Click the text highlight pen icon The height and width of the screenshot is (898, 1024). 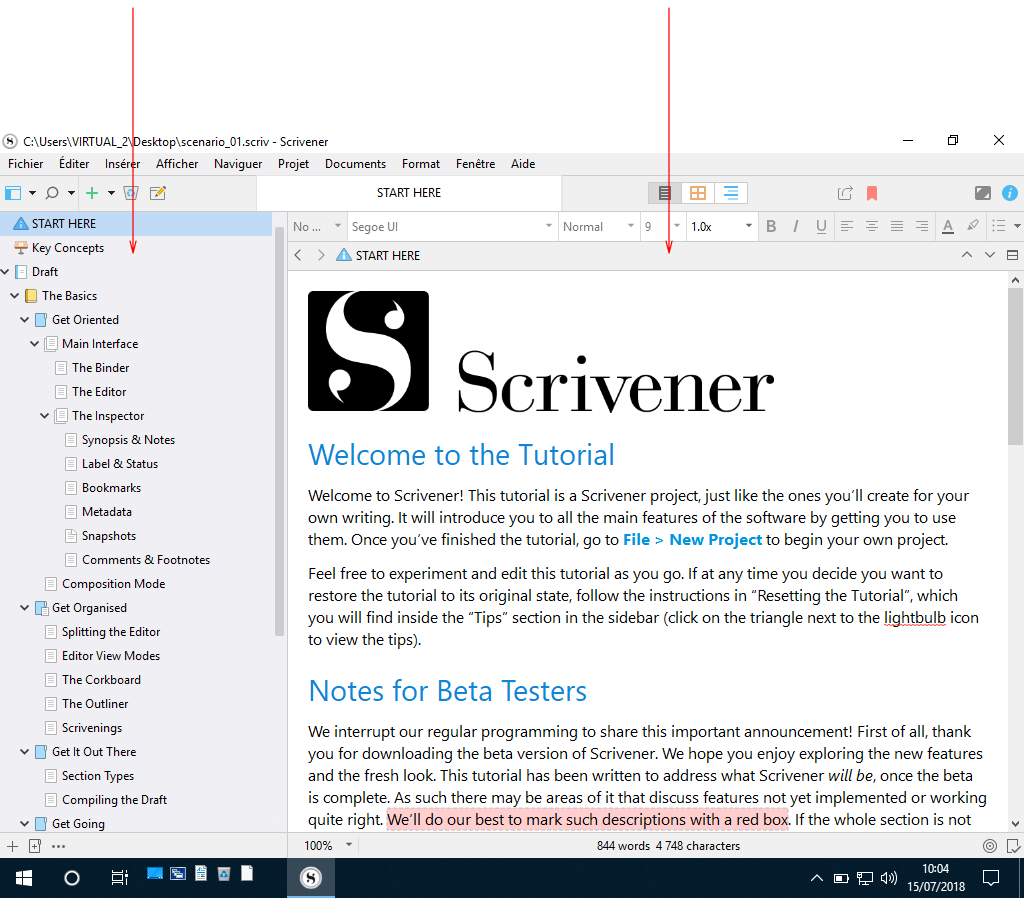coord(973,226)
